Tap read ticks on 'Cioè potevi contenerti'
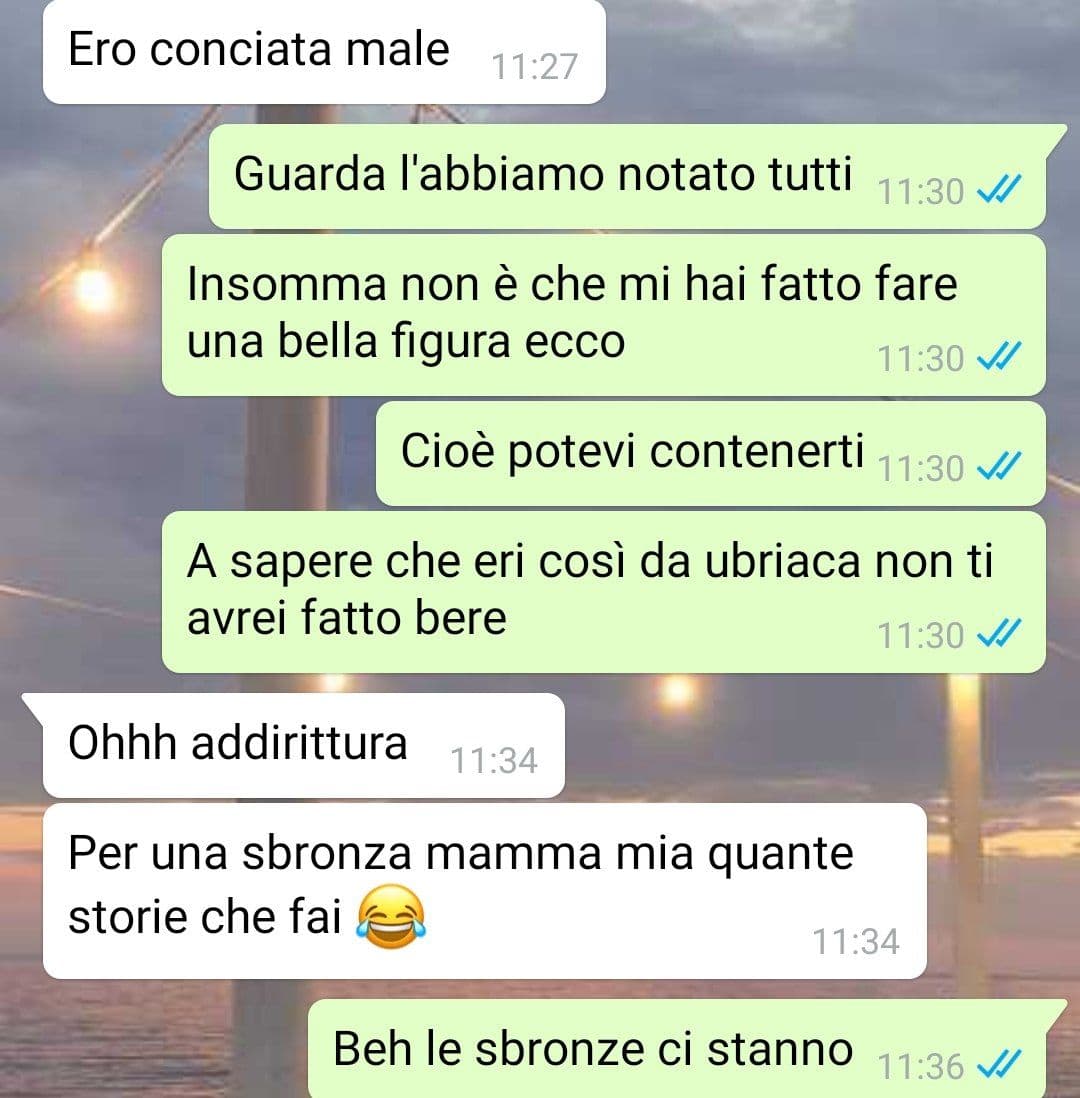The image size is (1080, 1098). pyautogui.click(x=999, y=466)
